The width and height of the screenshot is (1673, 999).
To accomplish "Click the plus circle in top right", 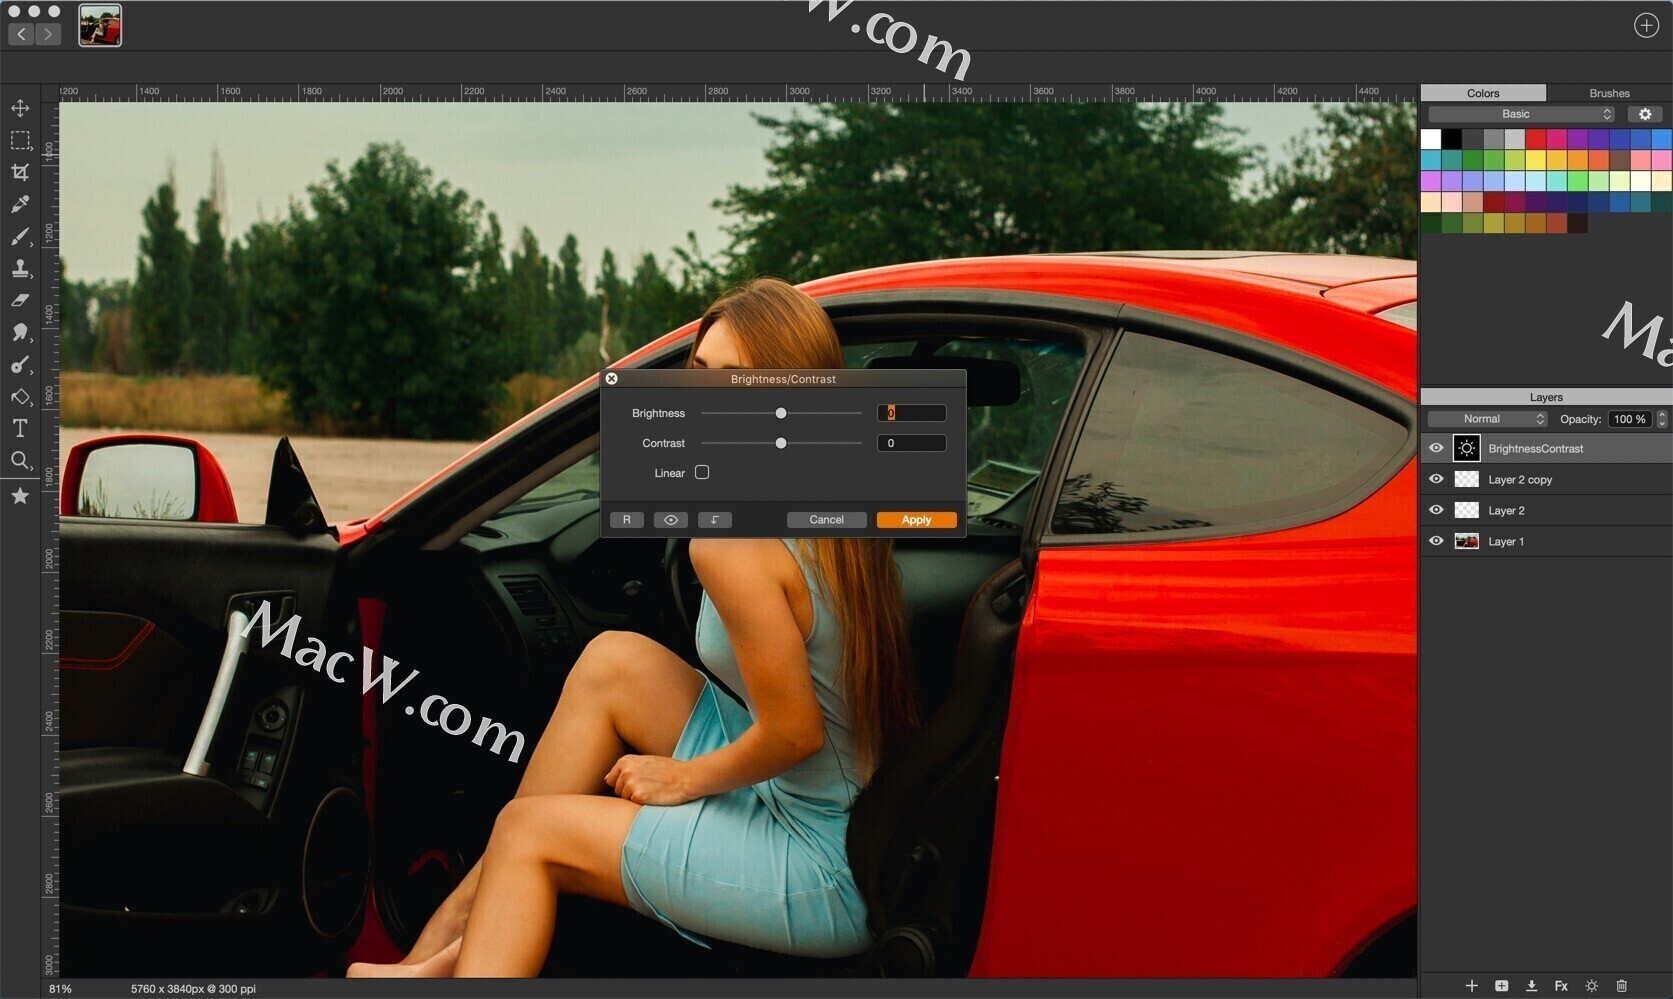I will tap(1646, 25).
